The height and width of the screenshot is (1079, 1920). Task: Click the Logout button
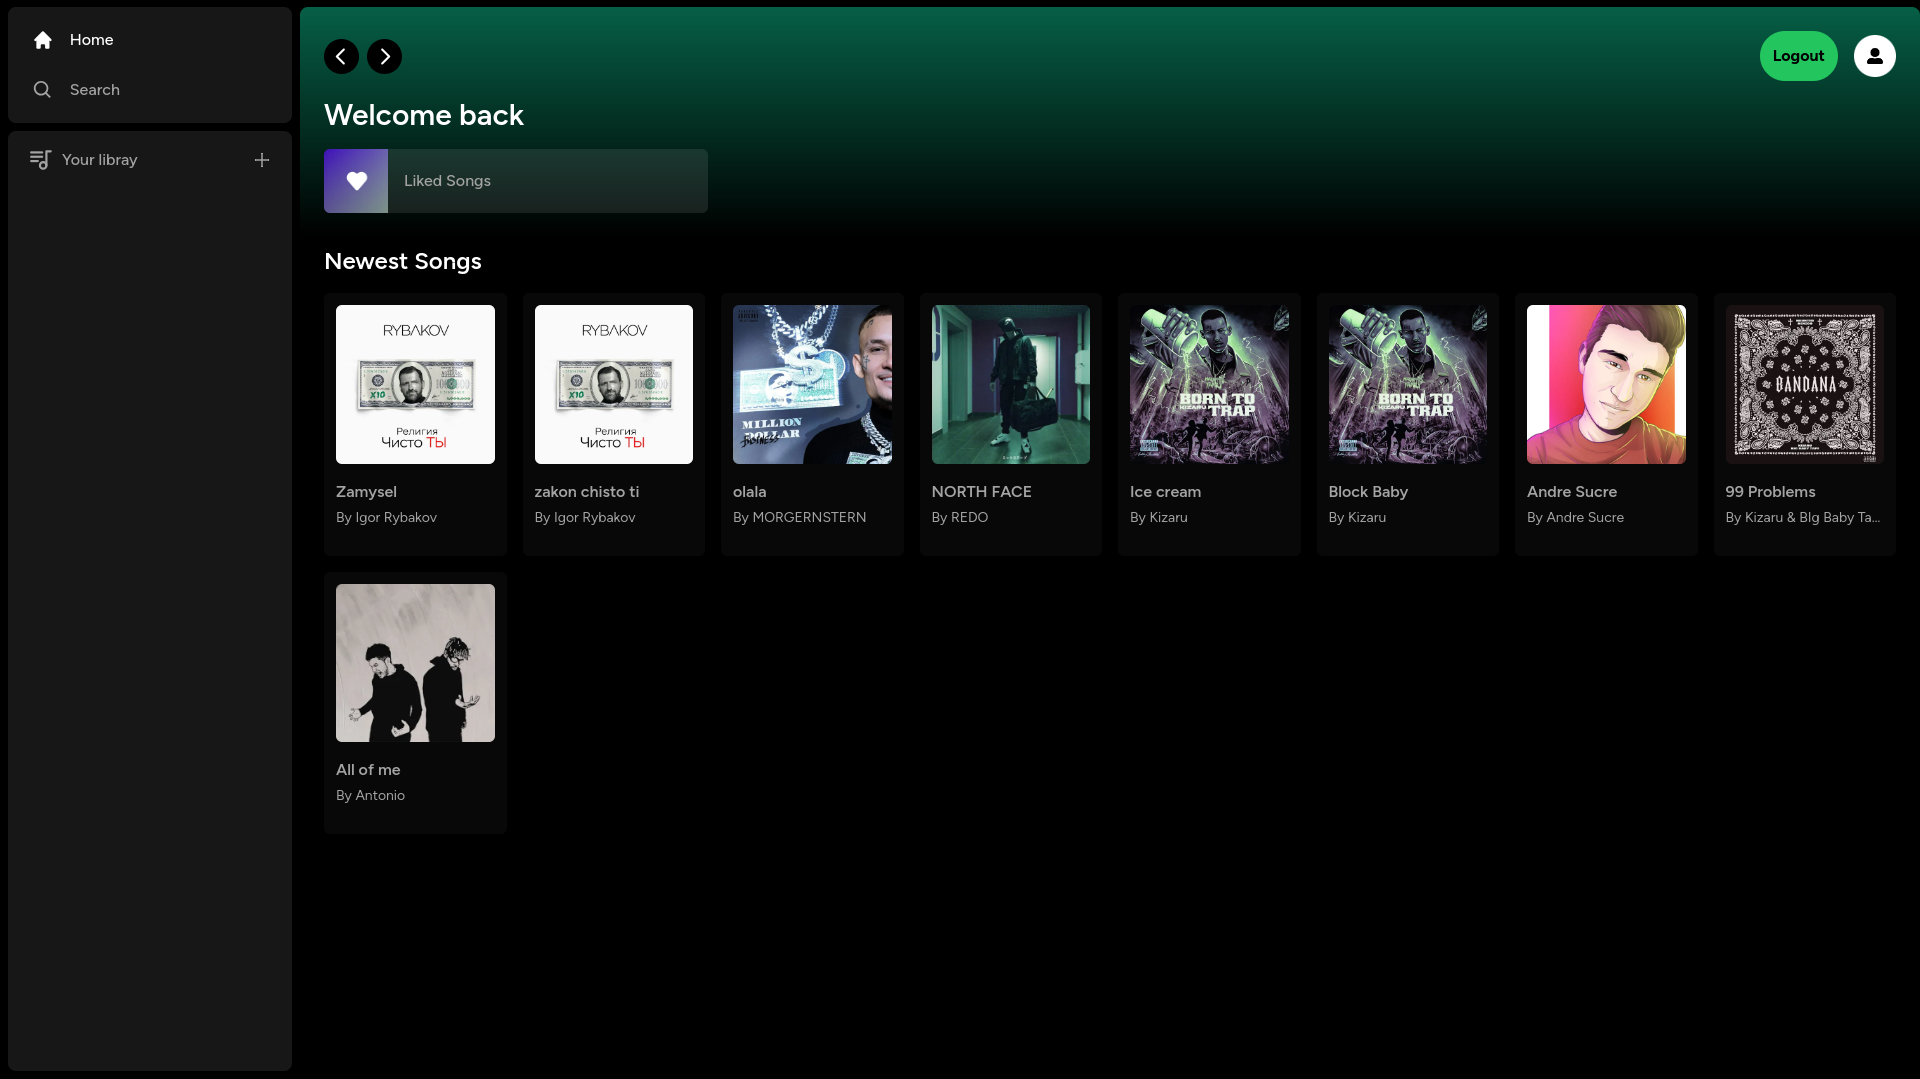[1798, 56]
